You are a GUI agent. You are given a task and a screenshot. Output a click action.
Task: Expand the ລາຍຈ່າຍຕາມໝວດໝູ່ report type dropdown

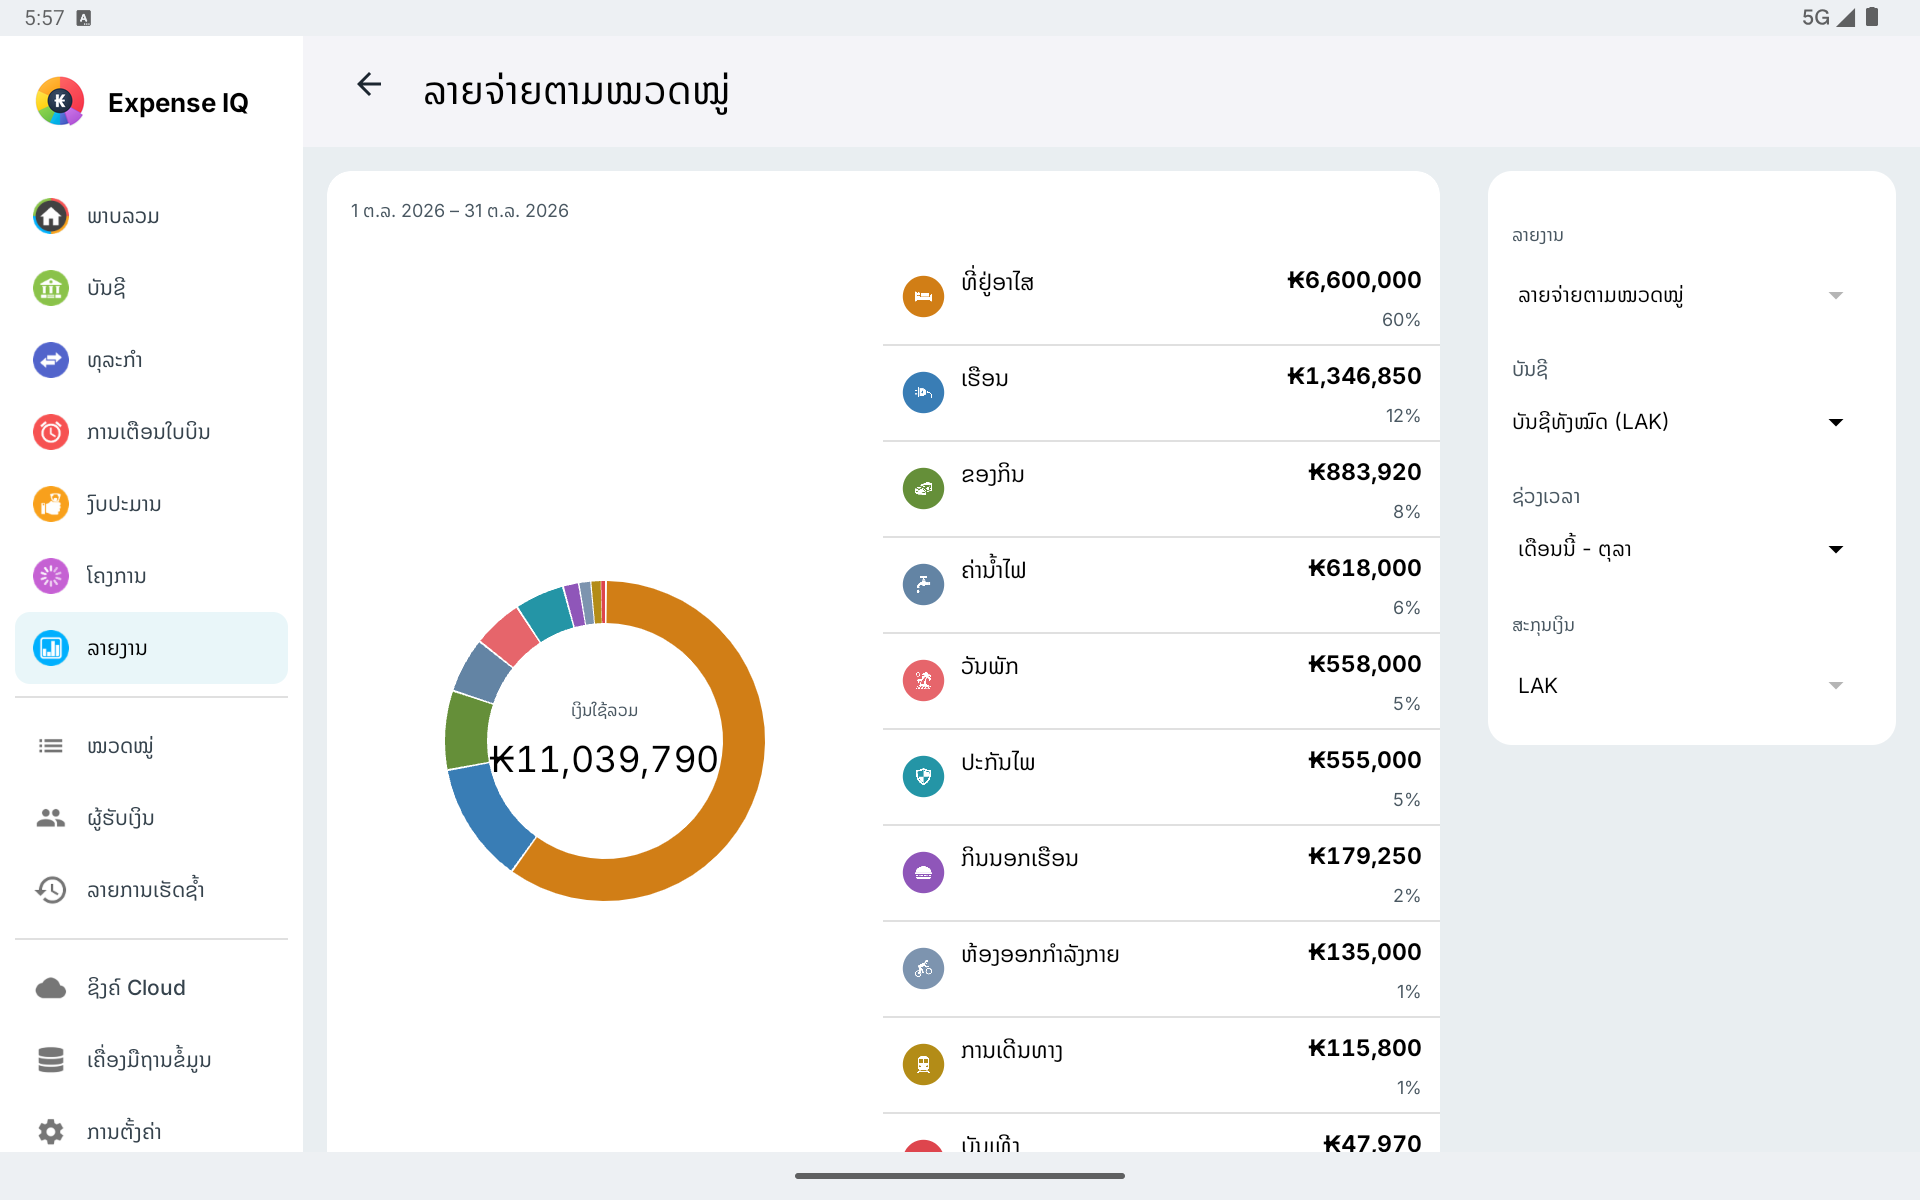point(1680,295)
